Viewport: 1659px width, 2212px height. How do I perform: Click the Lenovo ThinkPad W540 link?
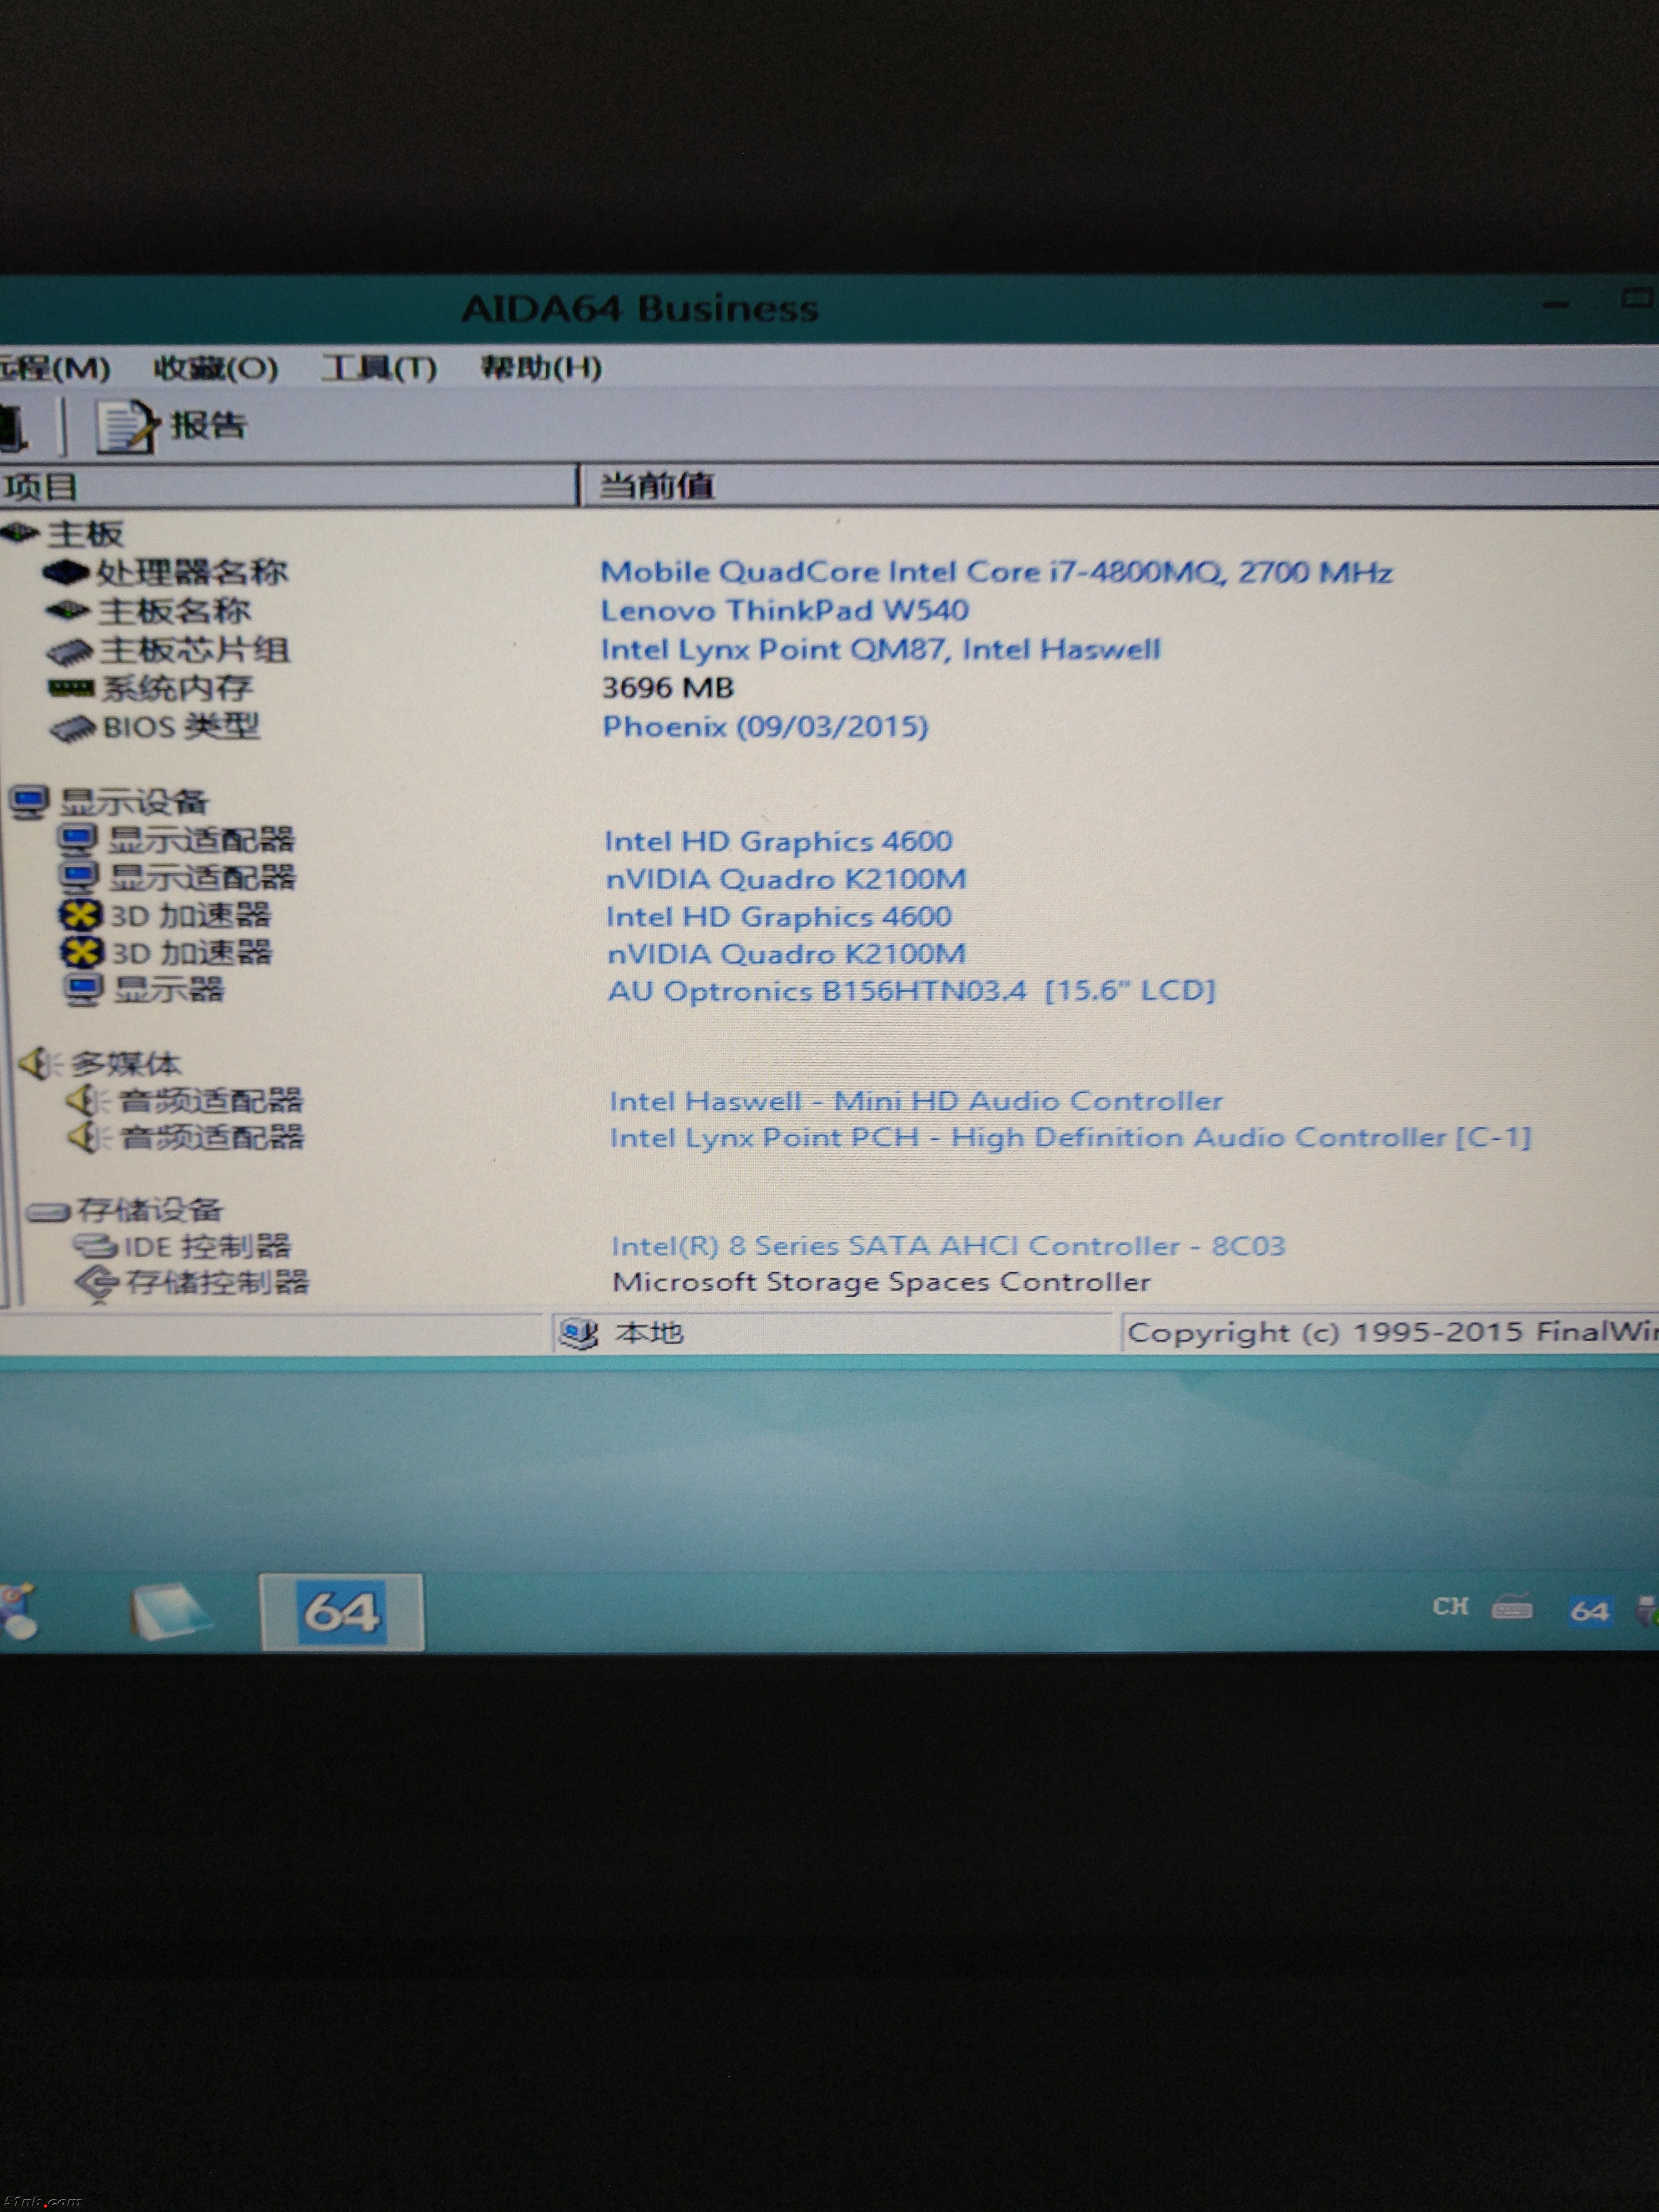click(x=784, y=610)
